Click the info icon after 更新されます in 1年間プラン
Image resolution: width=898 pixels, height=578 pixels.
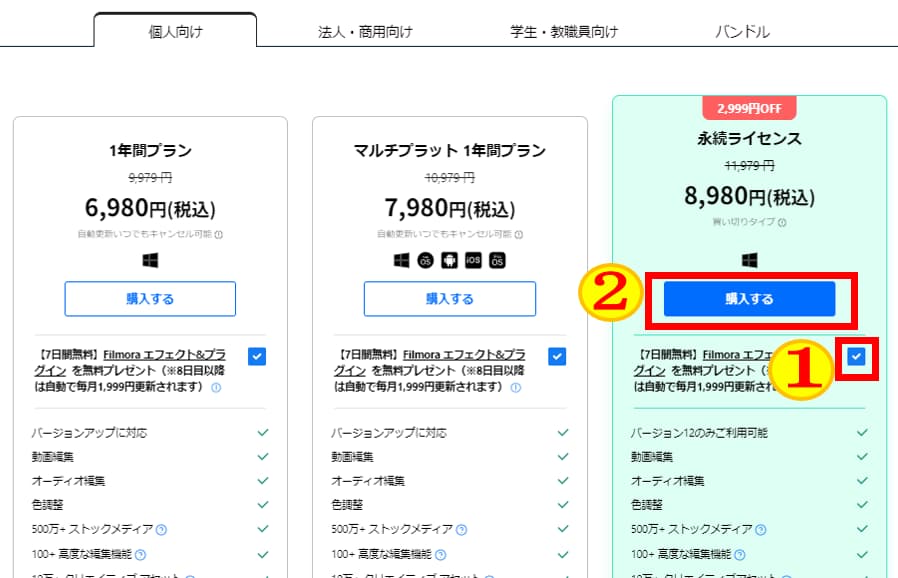coord(216,388)
